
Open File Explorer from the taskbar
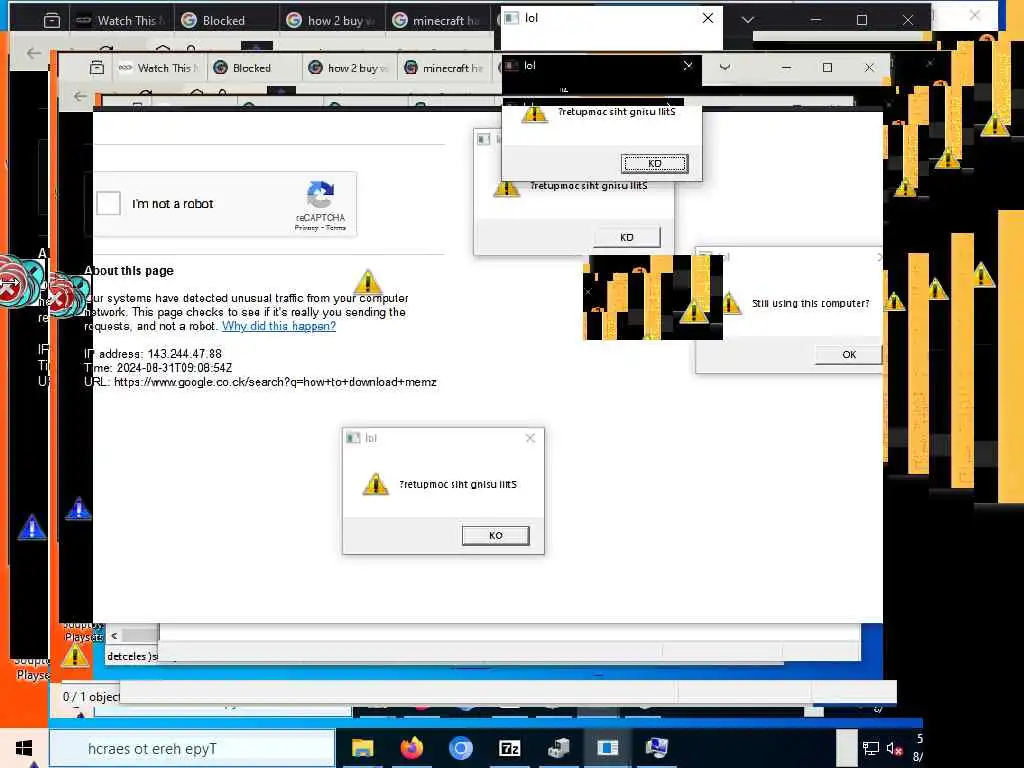(x=362, y=748)
